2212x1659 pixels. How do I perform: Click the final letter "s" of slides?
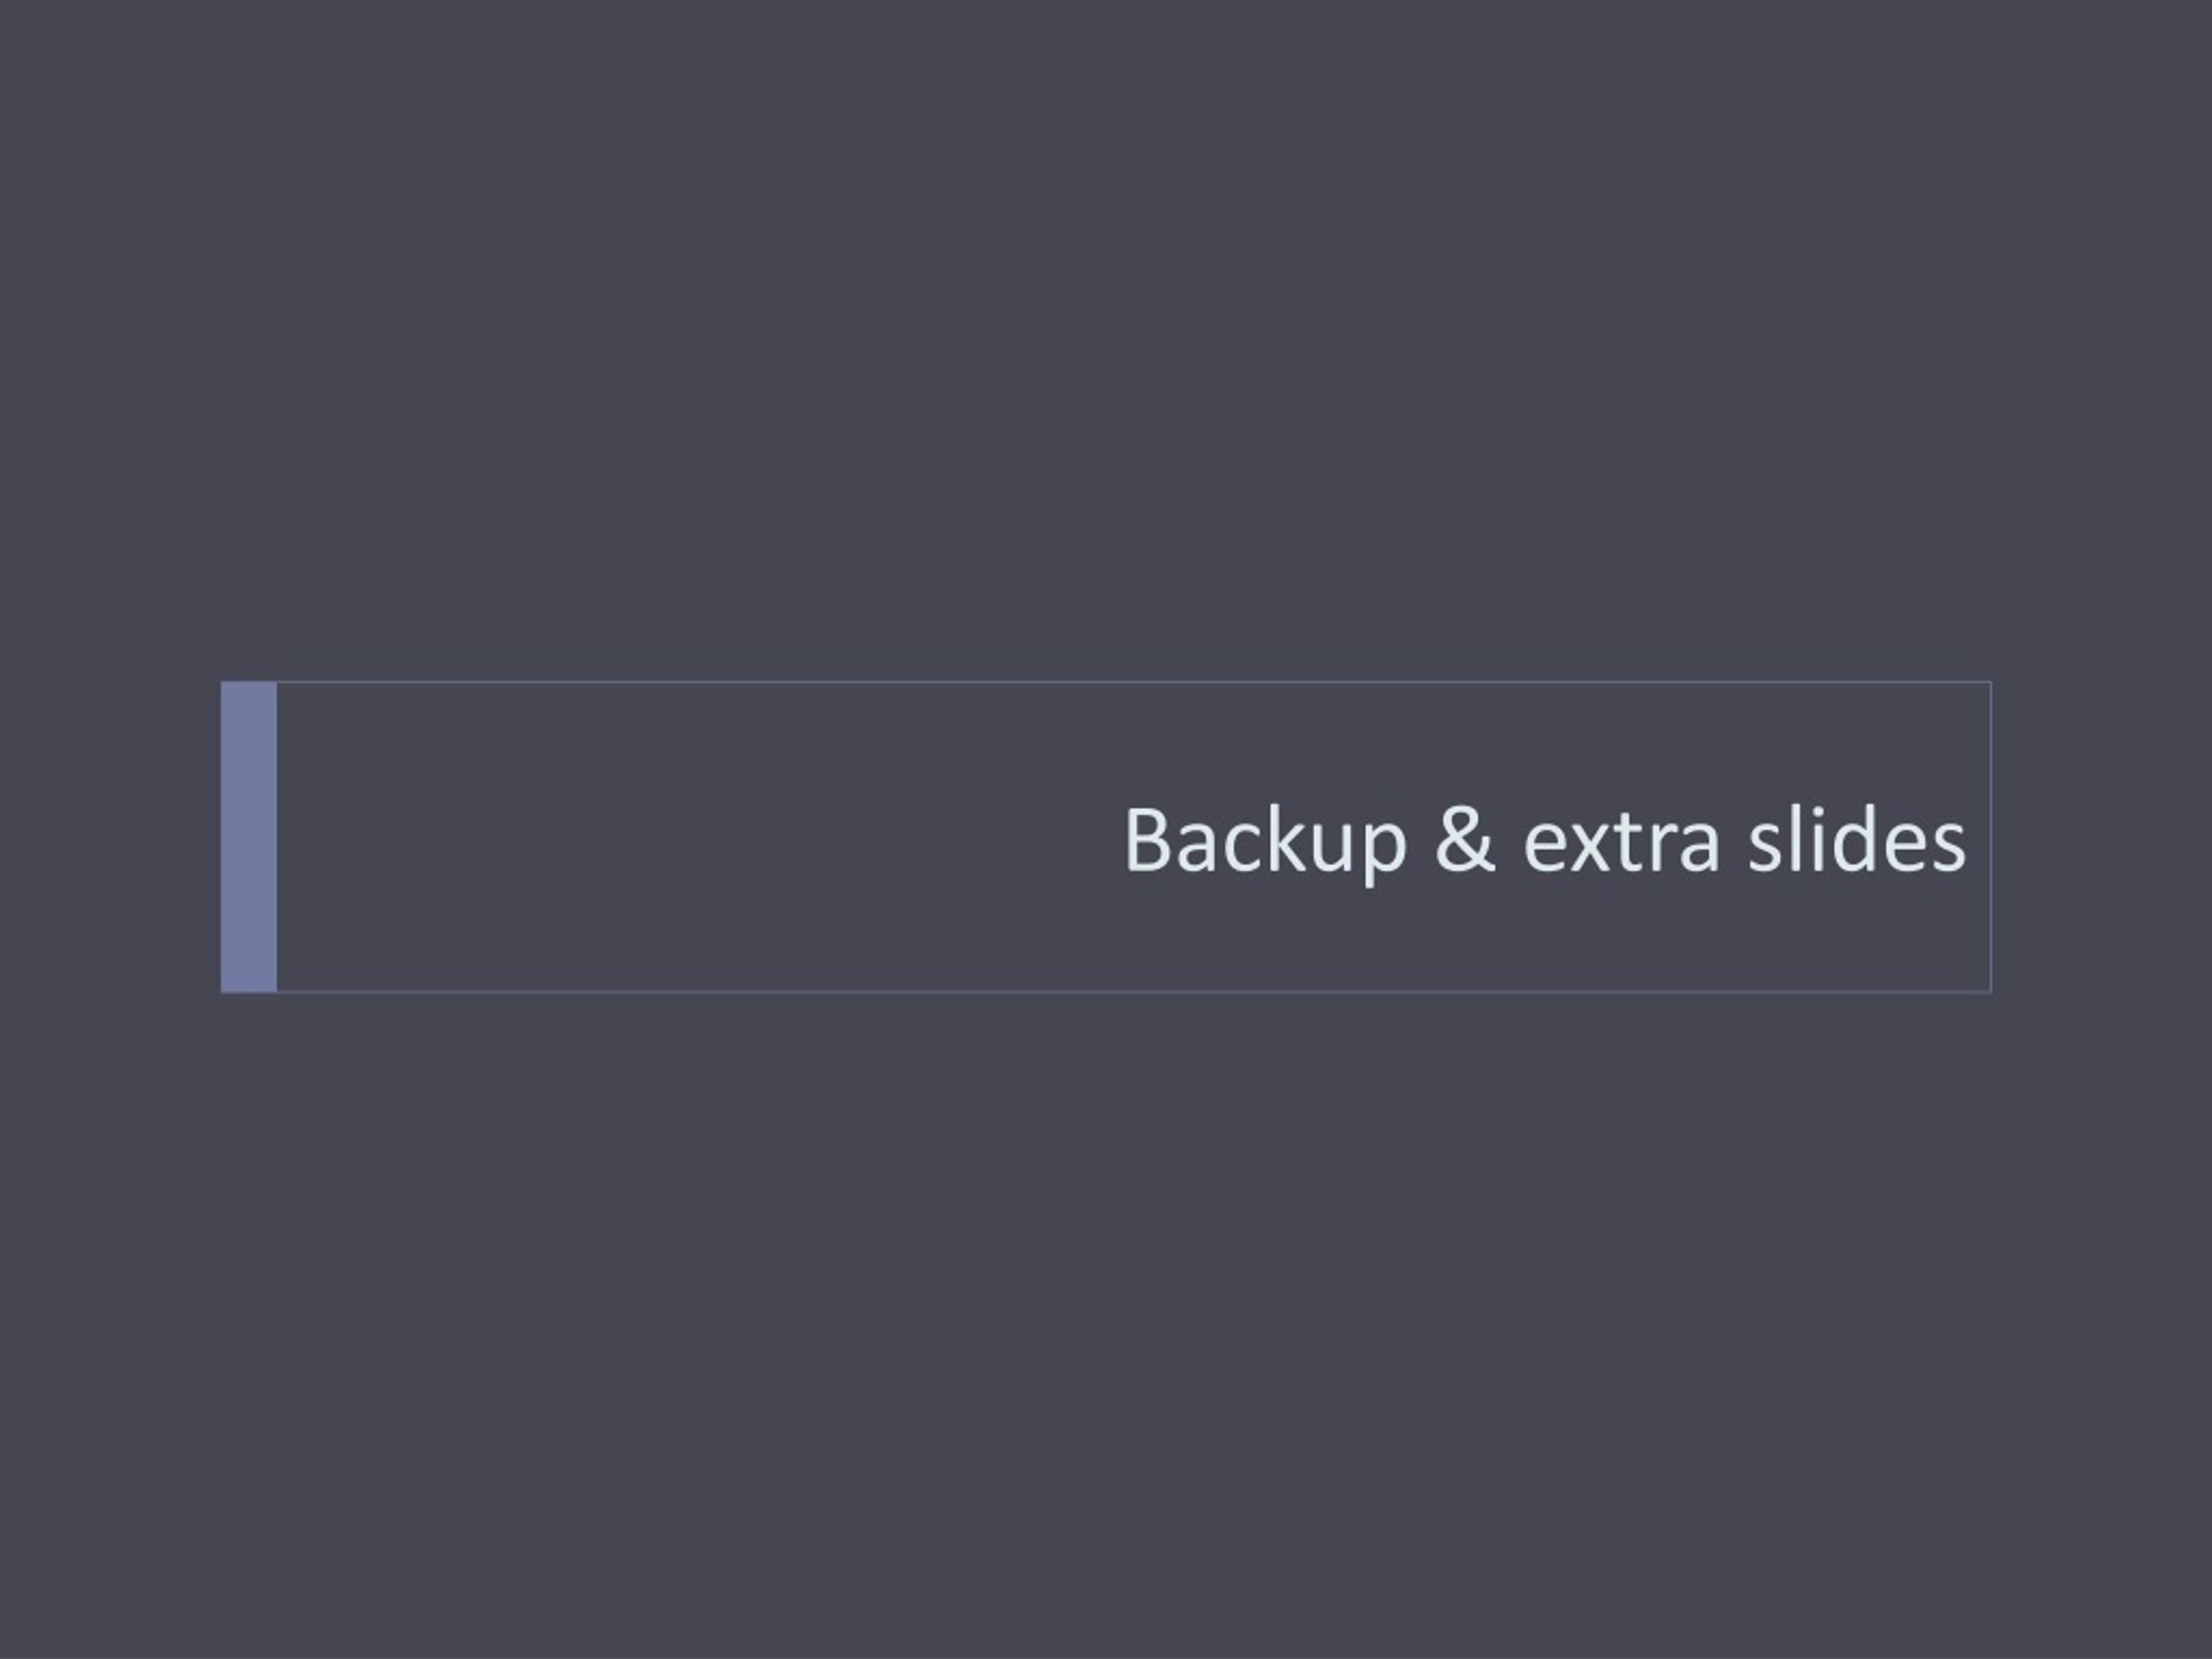click(1948, 848)
